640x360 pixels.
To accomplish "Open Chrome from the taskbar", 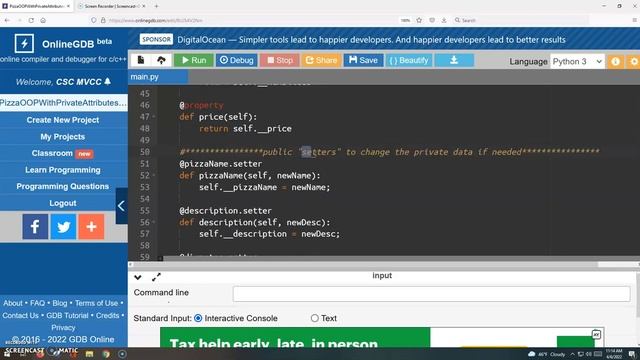I will click(x=106, y=354).
